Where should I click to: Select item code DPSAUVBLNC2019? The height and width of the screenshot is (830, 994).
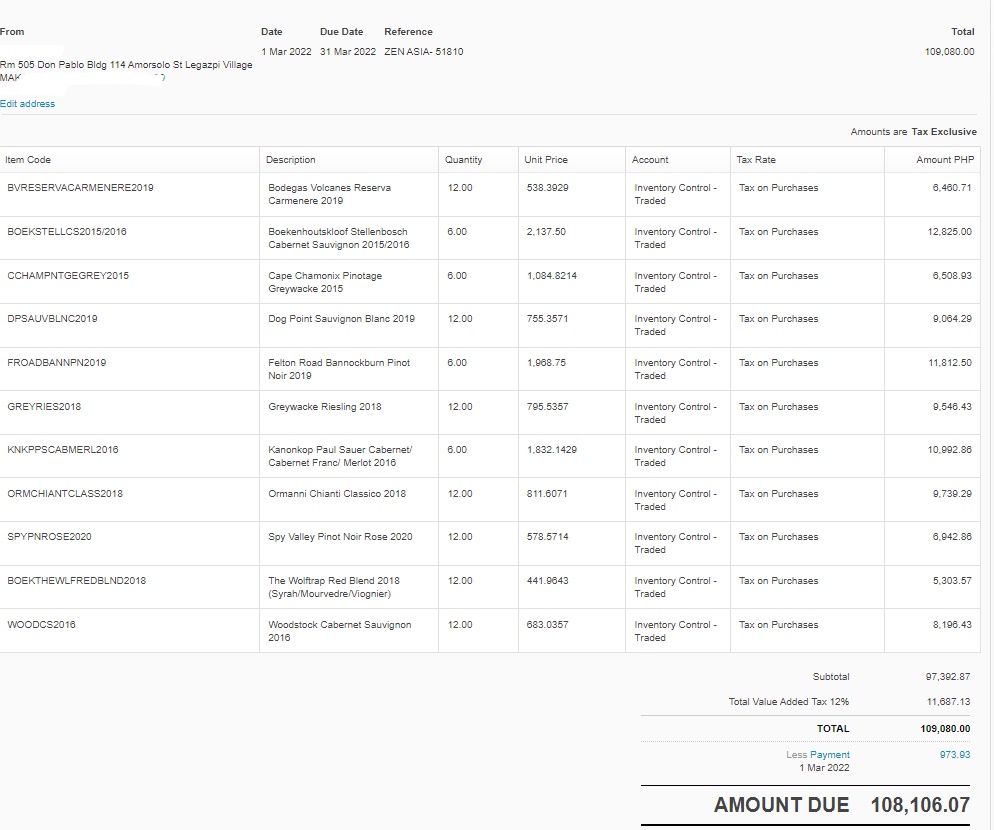pos(52,318)
